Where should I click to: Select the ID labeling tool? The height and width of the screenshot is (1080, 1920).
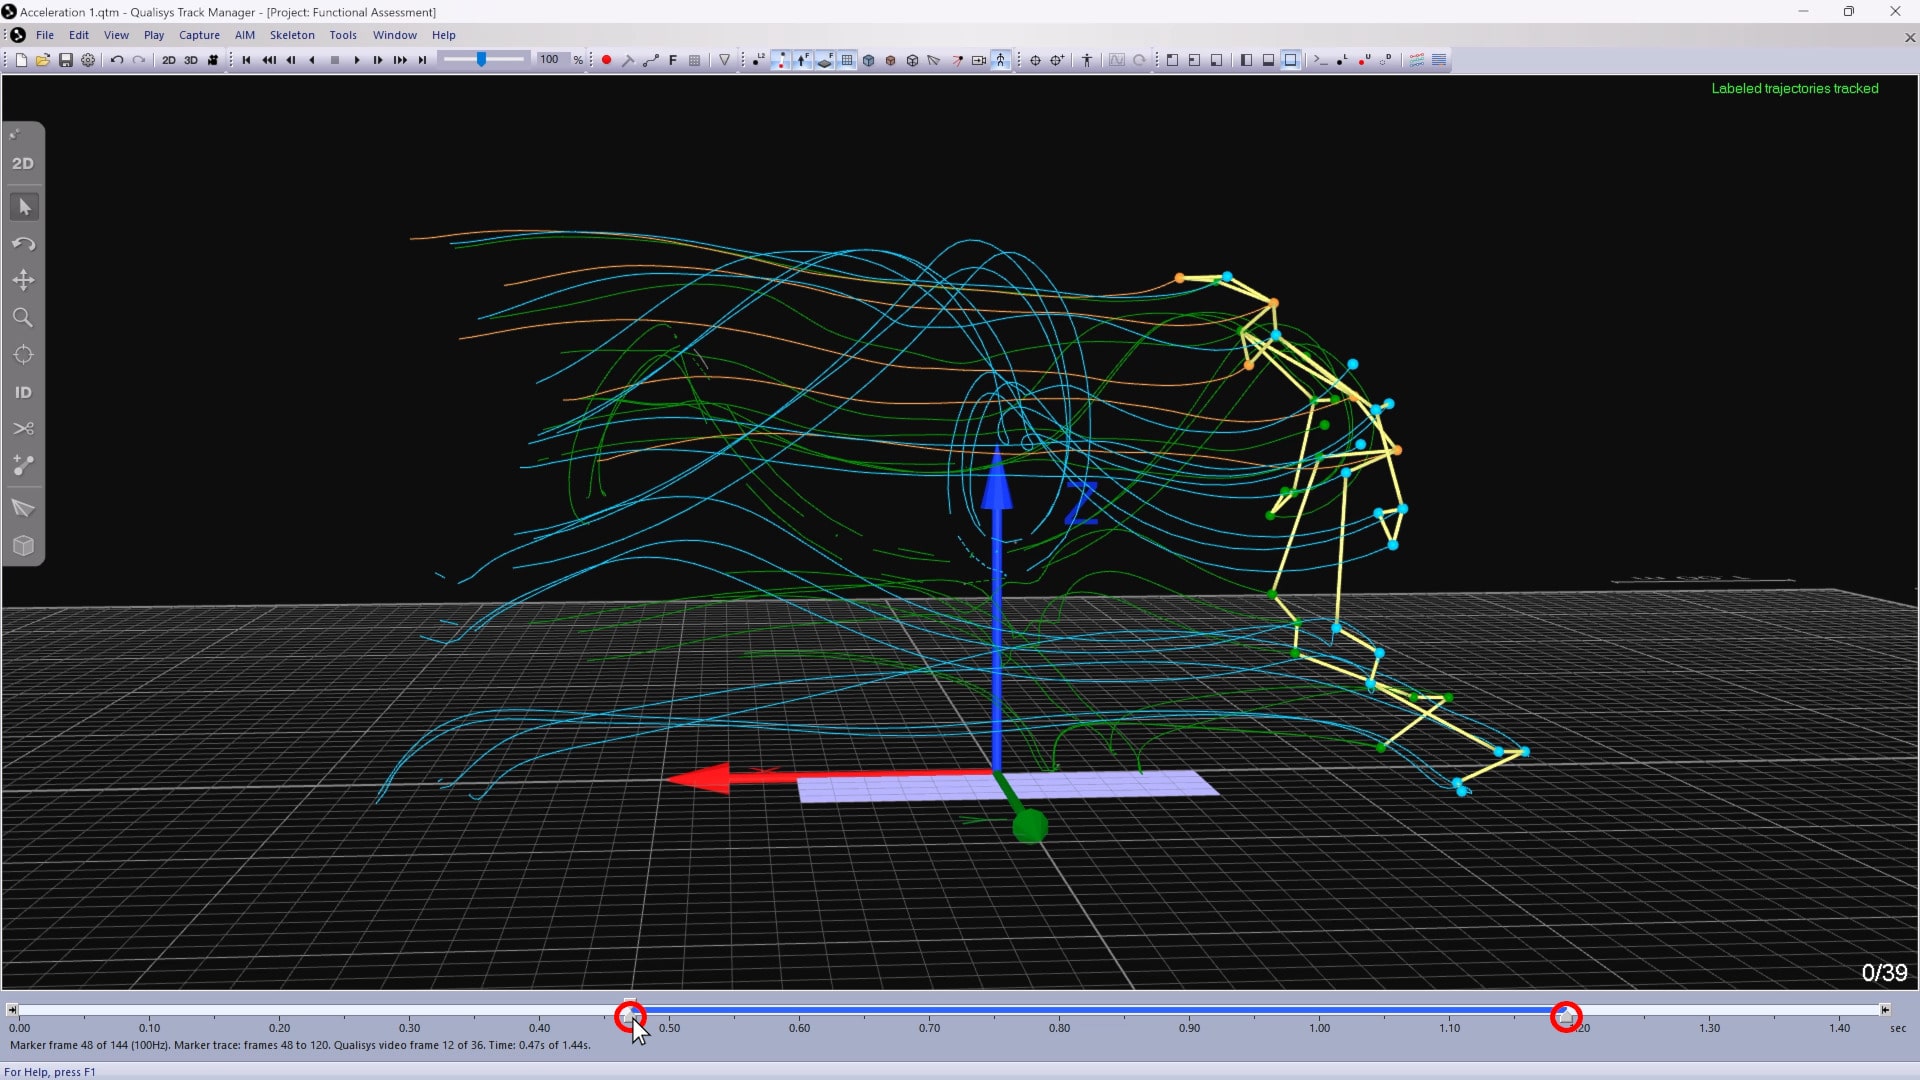click(23, 392)
